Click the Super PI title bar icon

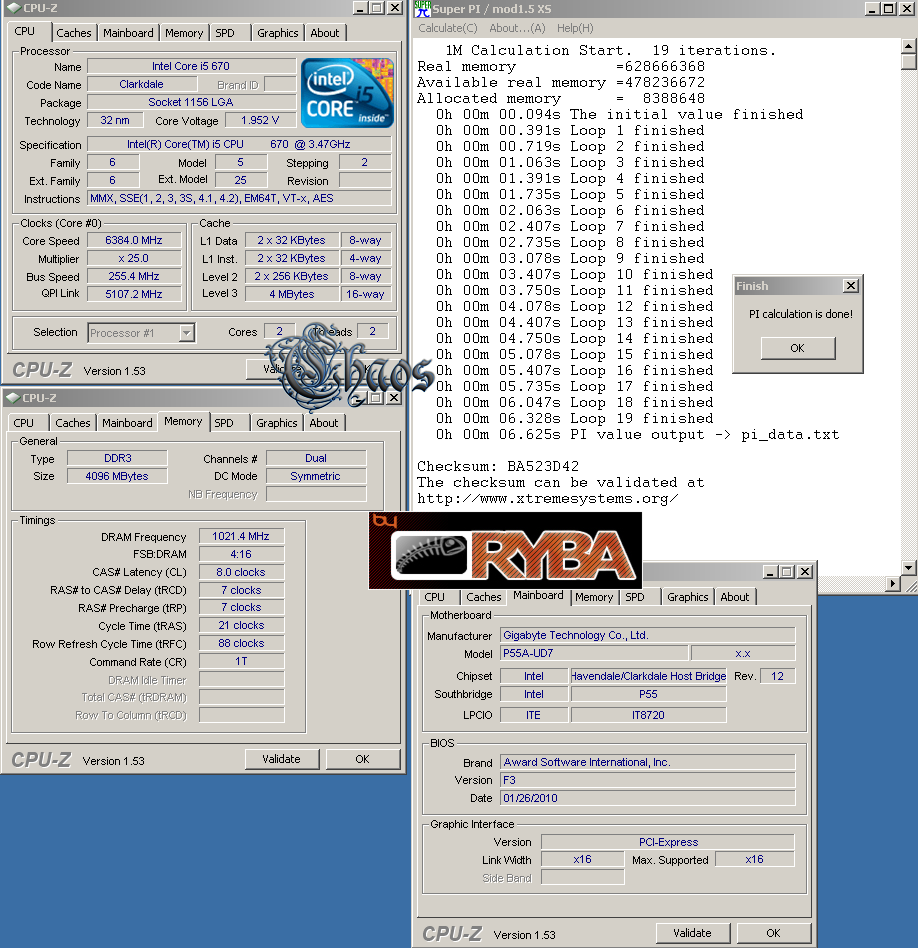[423, 8]
